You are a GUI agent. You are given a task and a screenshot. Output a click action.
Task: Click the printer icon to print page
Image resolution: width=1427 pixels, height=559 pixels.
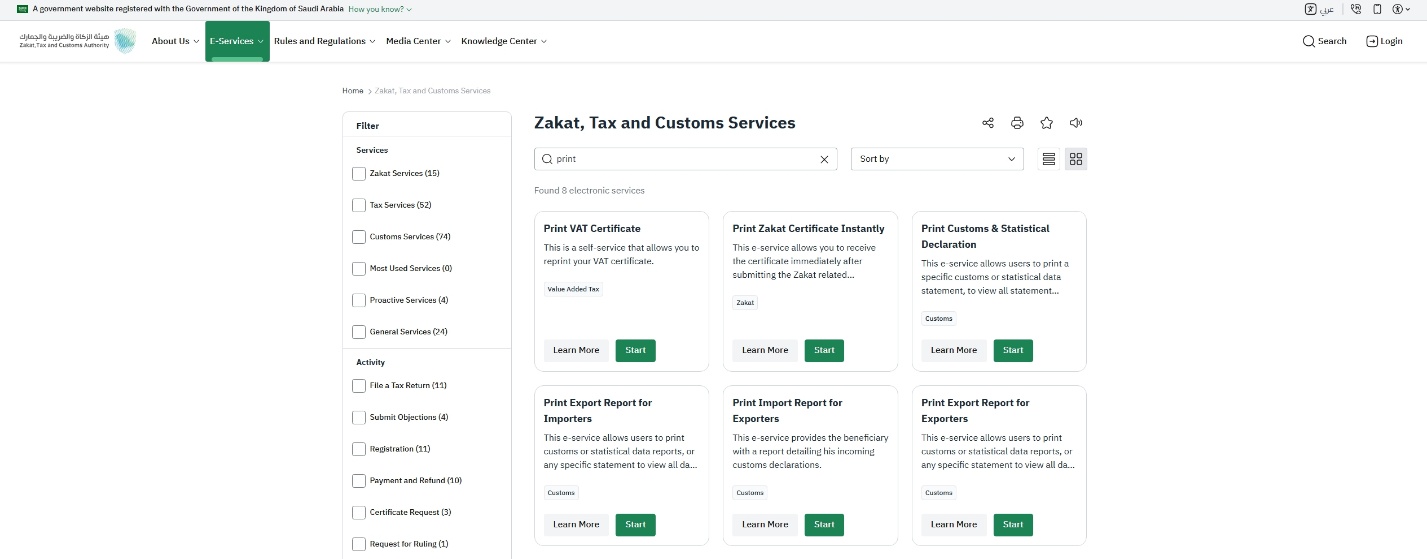[1017, 123]
